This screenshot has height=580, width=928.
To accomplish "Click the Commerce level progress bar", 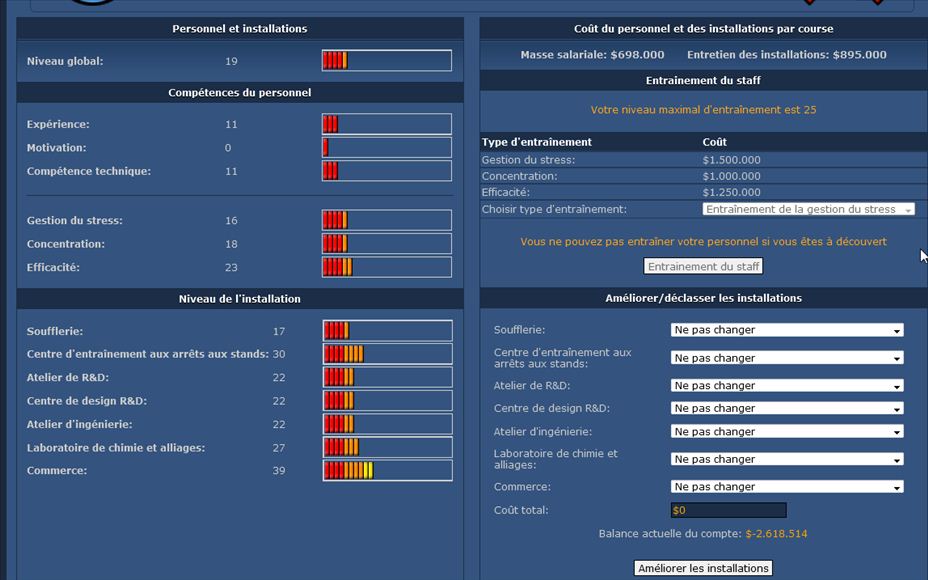I will pyautogui.click(x=388, y=471).
